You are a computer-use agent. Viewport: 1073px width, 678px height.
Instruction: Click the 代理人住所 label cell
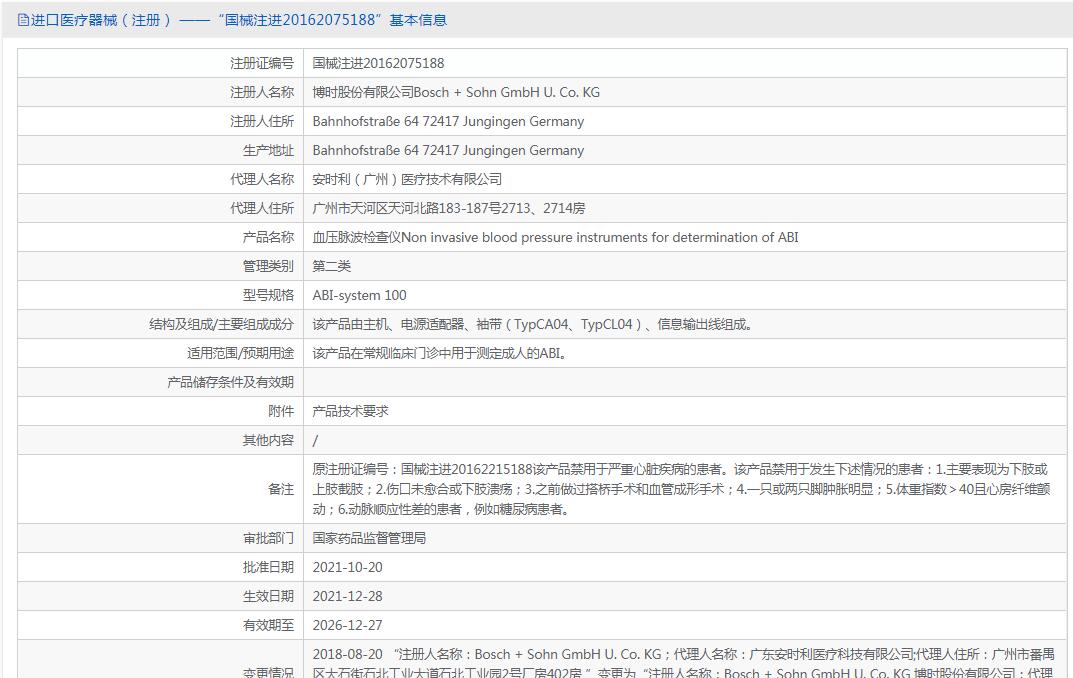161,208
